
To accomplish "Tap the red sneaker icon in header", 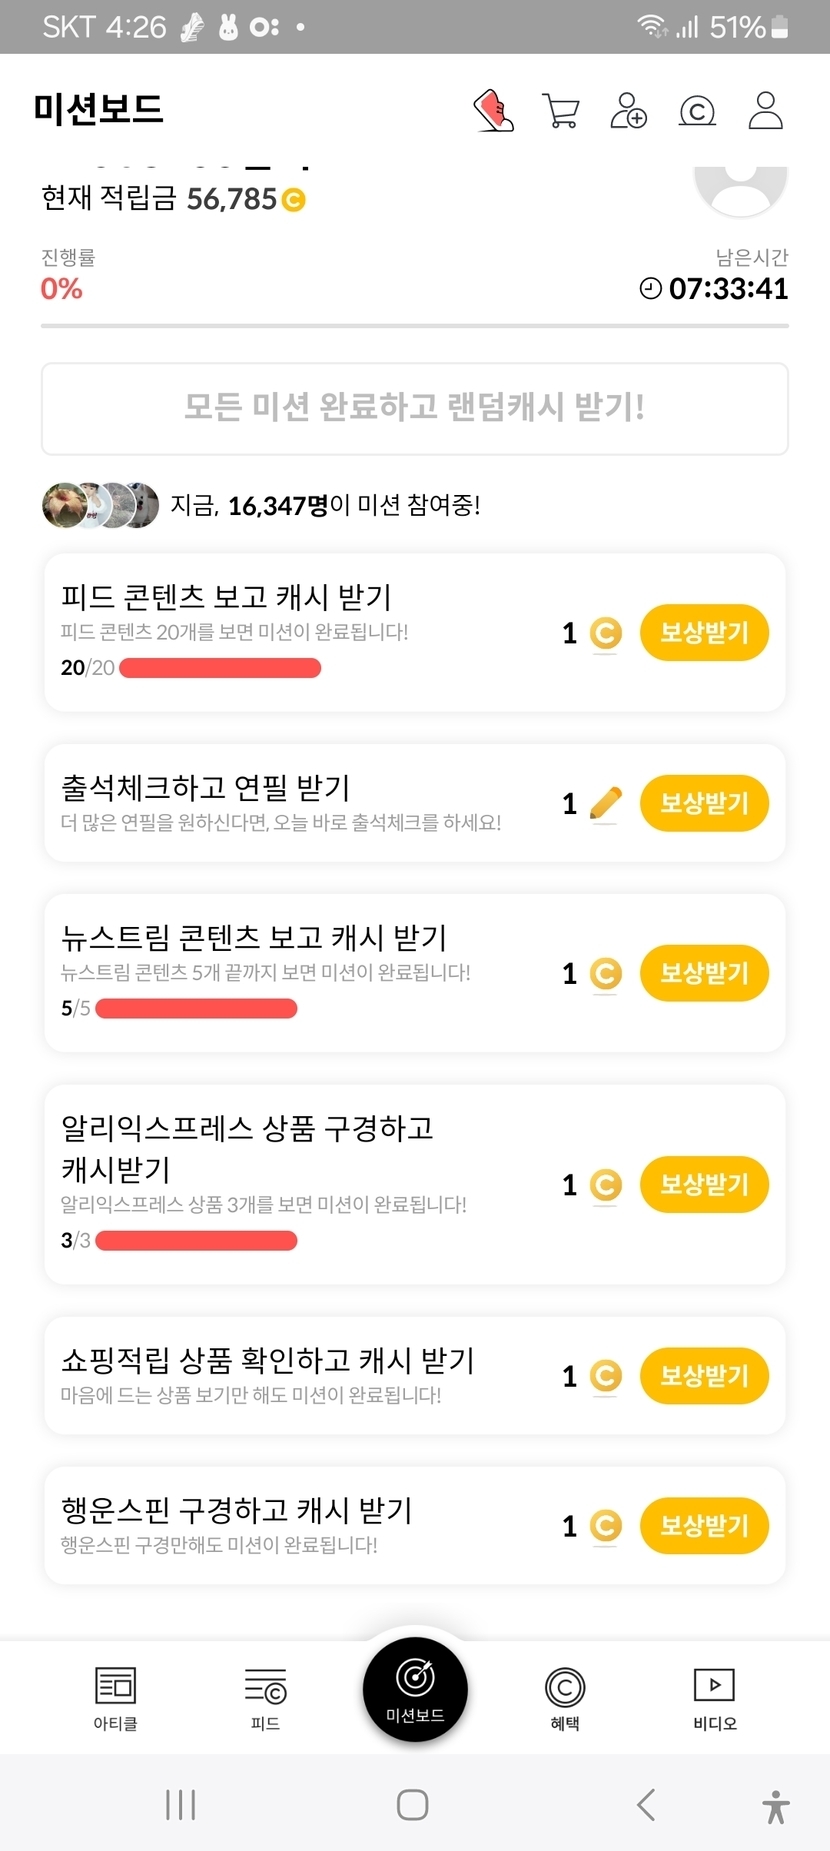I will pos(493,110).
